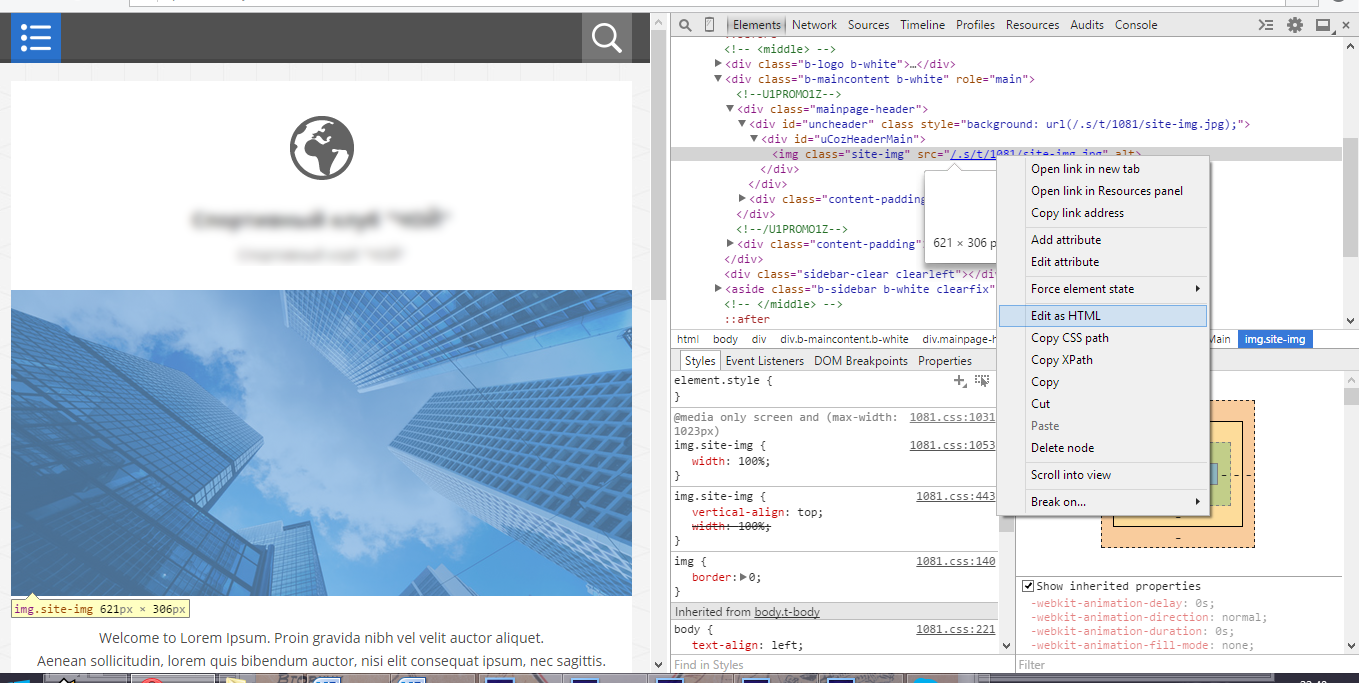Toggle device mode phone icon
Image resolution: width=1359 pixels, height=683 pixels.
click(x=709, y=25)
